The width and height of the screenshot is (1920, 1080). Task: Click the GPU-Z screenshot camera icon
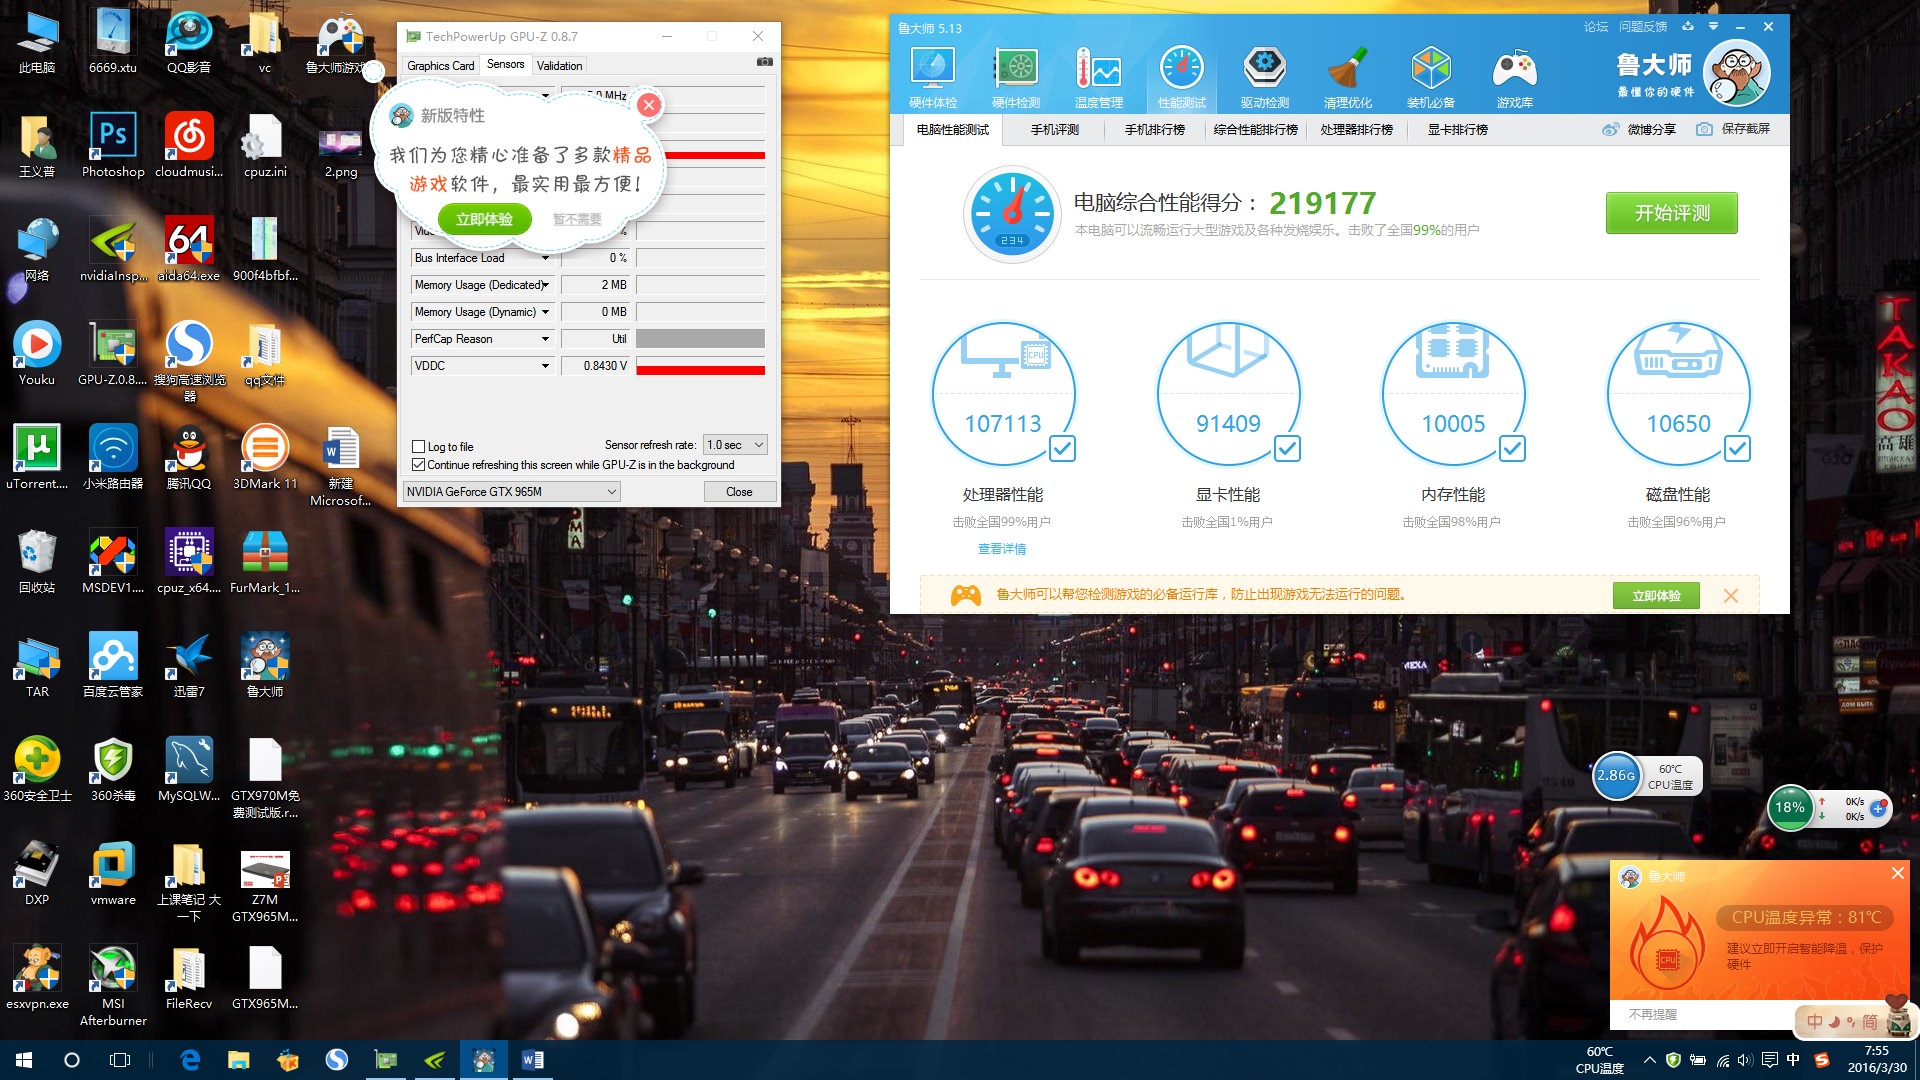point(764,62)
